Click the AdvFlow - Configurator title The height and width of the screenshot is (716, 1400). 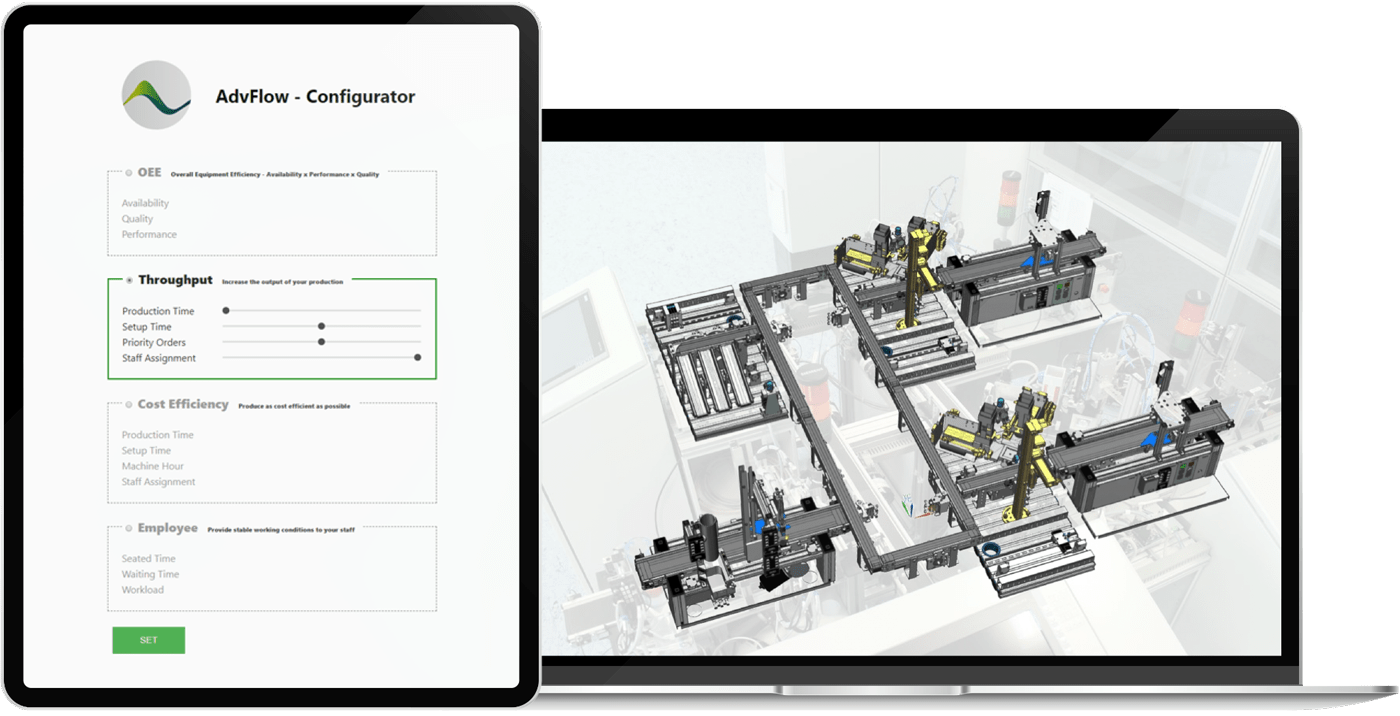(315, 97)
